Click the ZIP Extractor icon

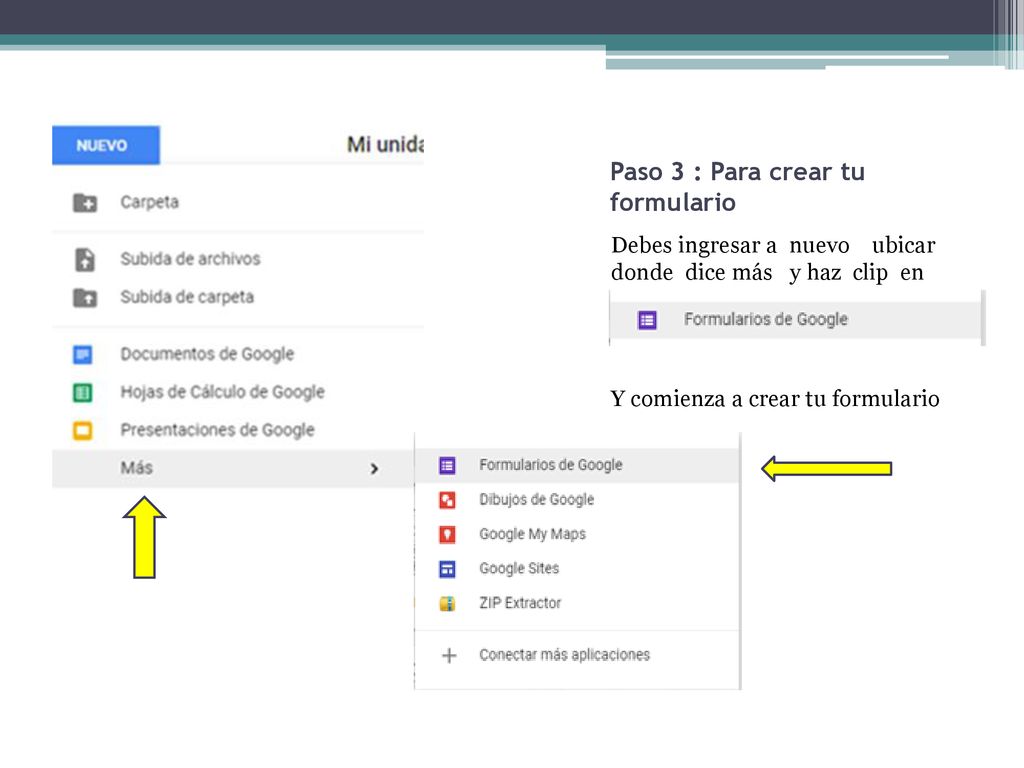[447, 603]
